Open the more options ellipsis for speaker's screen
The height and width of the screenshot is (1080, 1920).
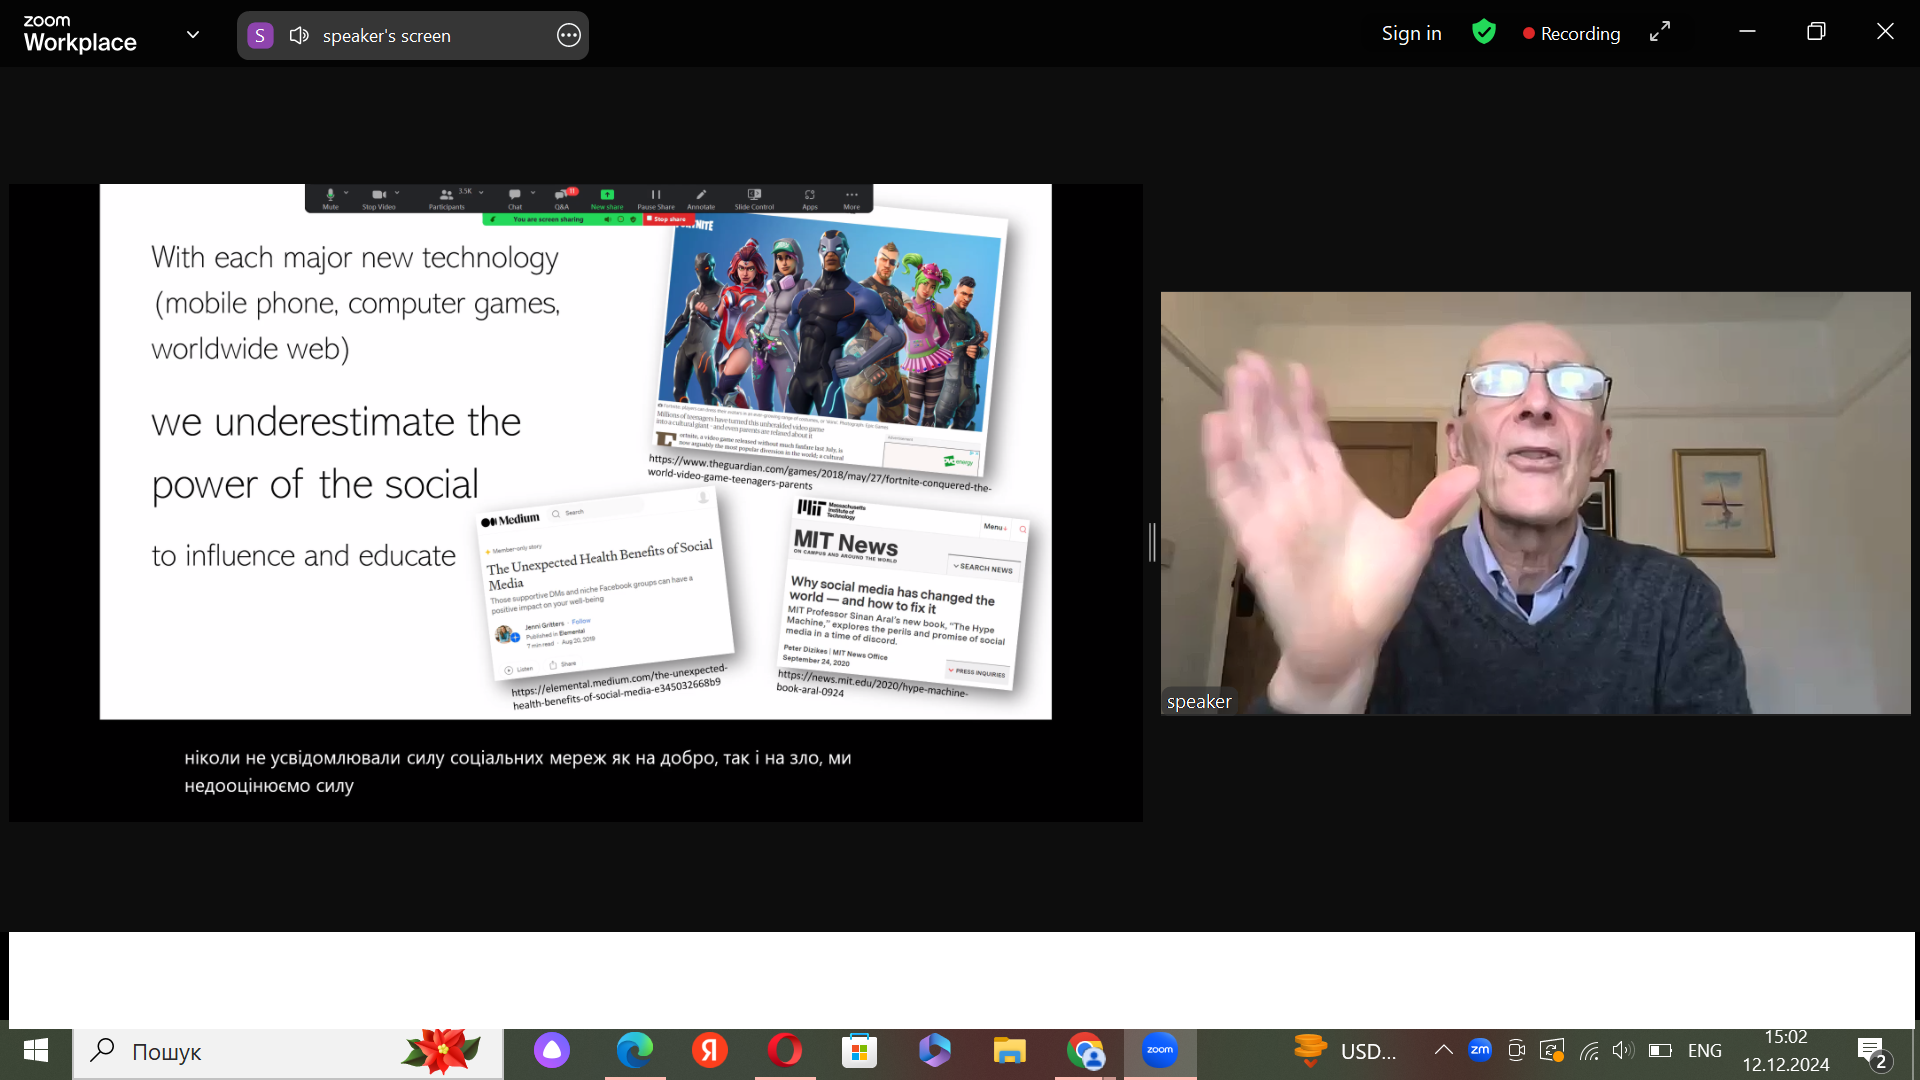pyautogui.click(x=568, y=36)
